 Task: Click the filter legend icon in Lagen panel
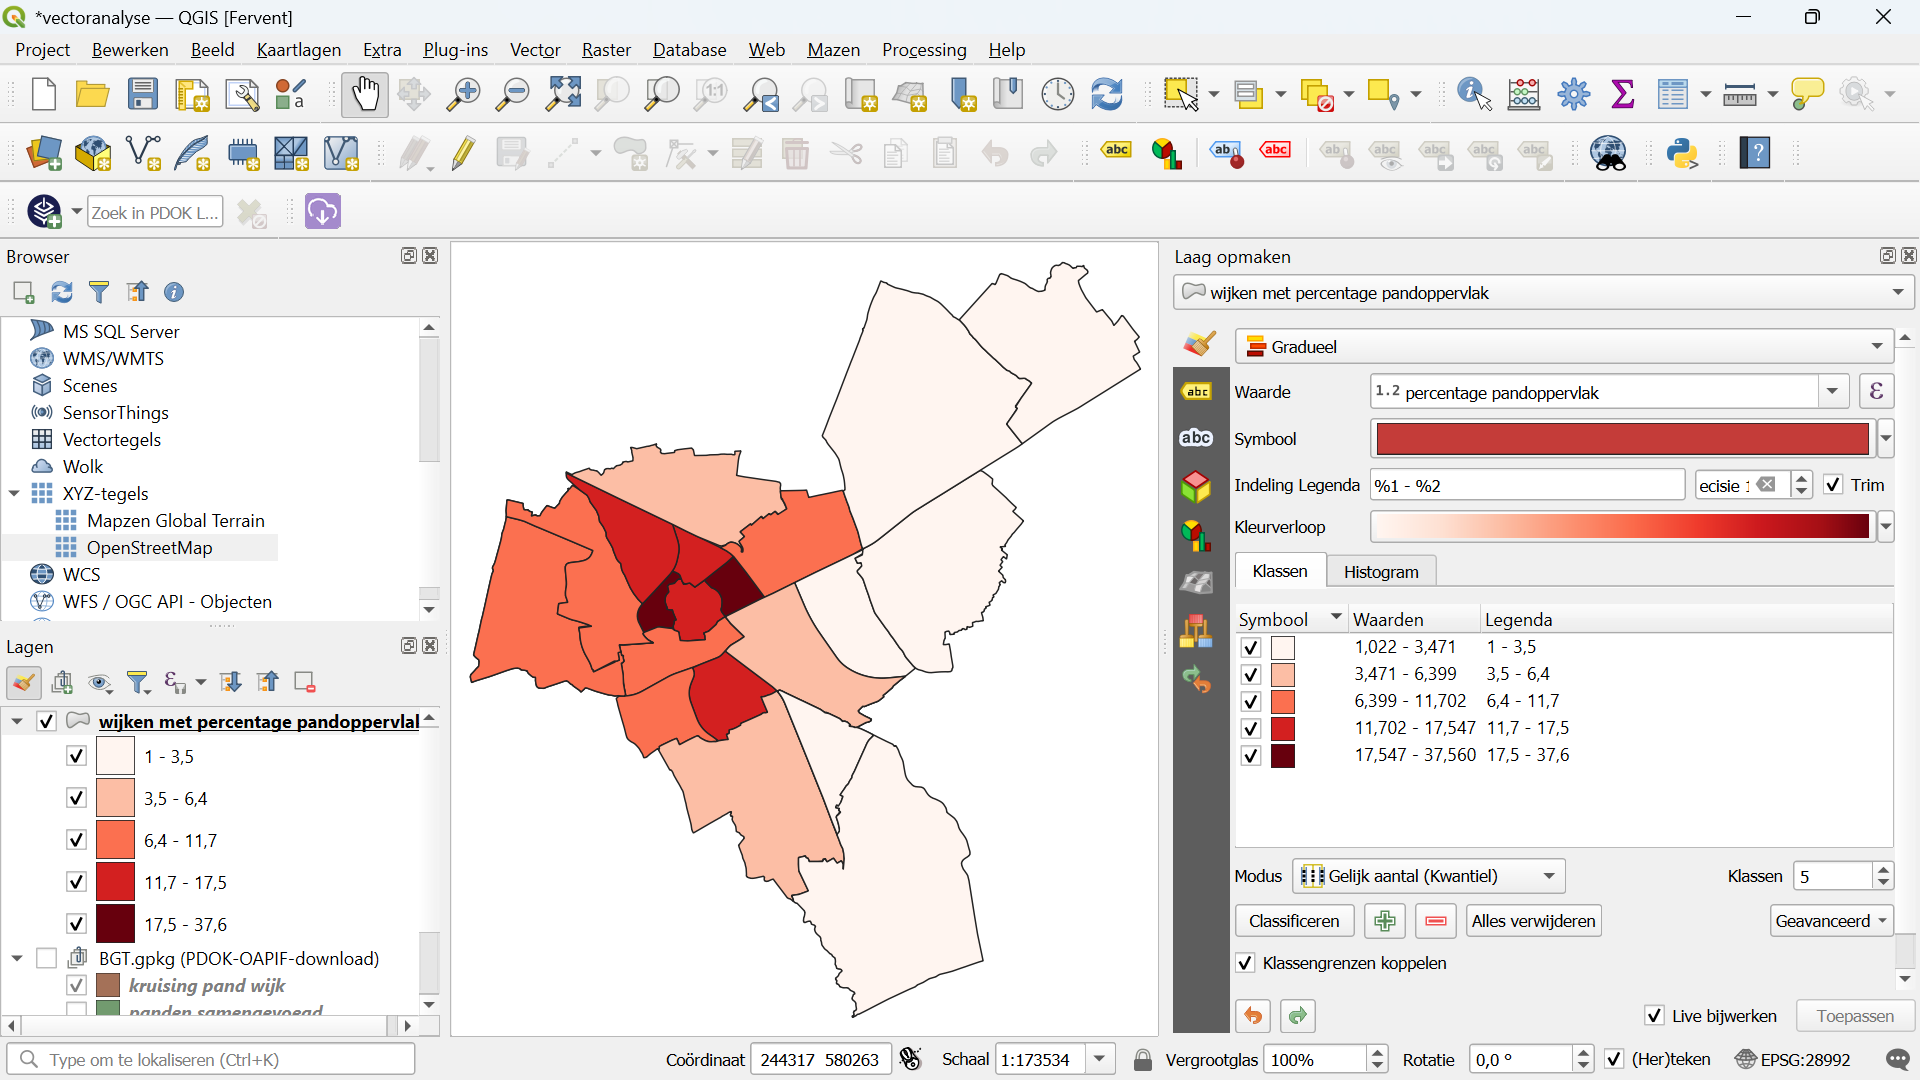tap(139, 683)
